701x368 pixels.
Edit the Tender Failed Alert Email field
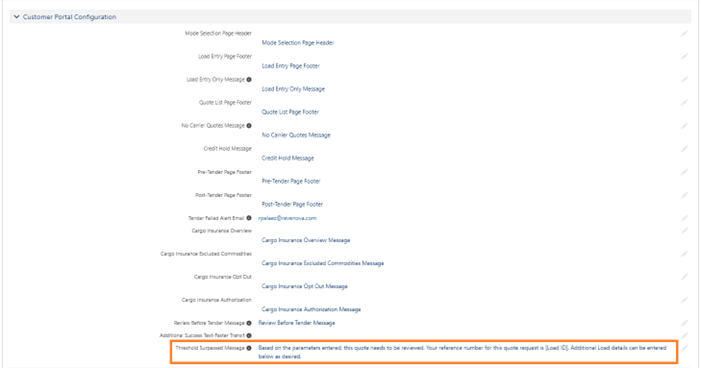click(684, 218)
